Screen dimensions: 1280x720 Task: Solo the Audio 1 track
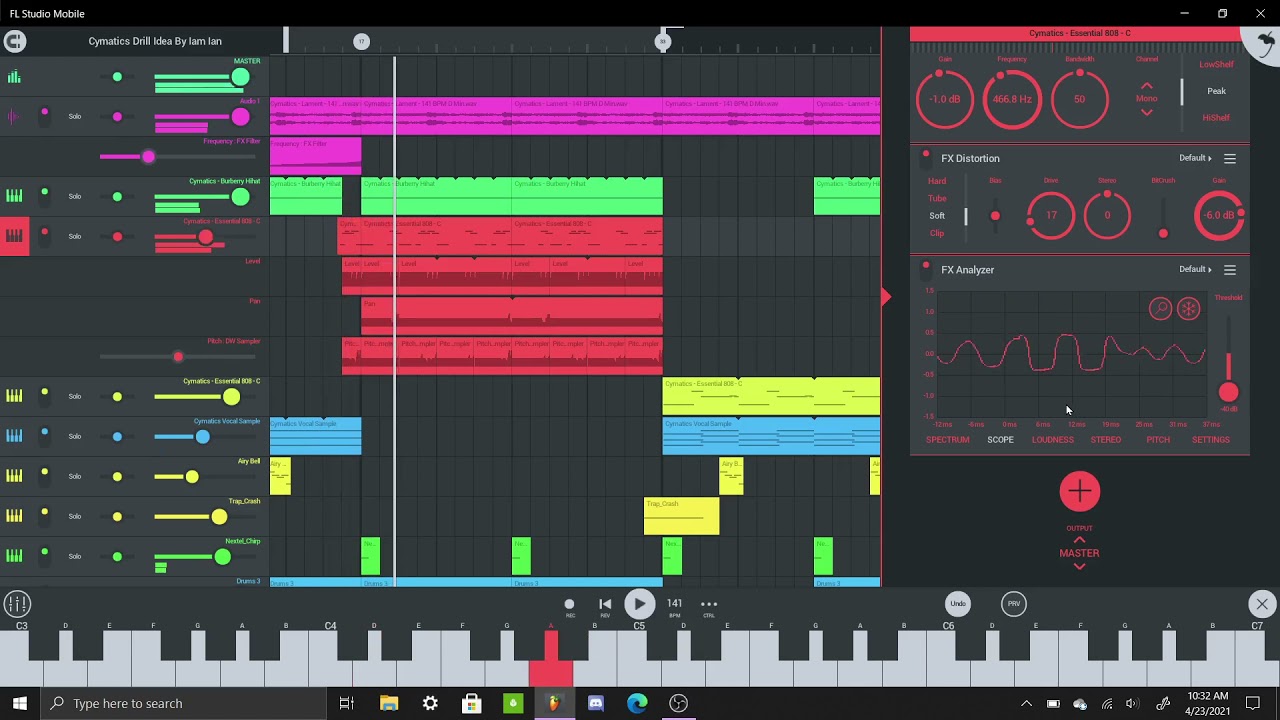75,117
